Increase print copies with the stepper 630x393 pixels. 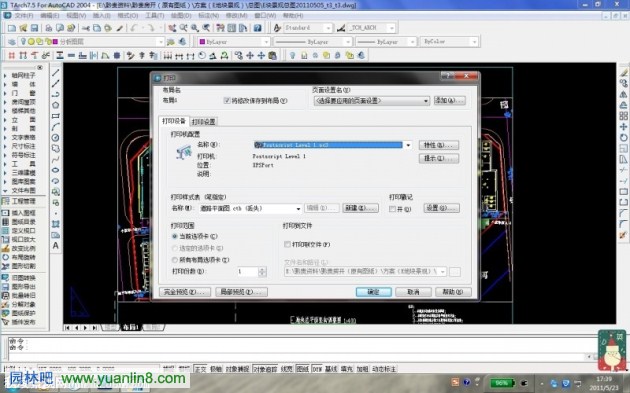coord(262,270)
